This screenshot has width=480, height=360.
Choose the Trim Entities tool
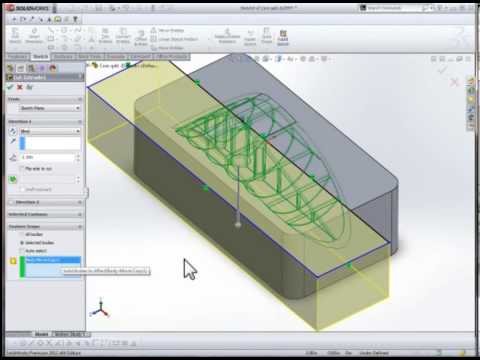click(105, 36)
